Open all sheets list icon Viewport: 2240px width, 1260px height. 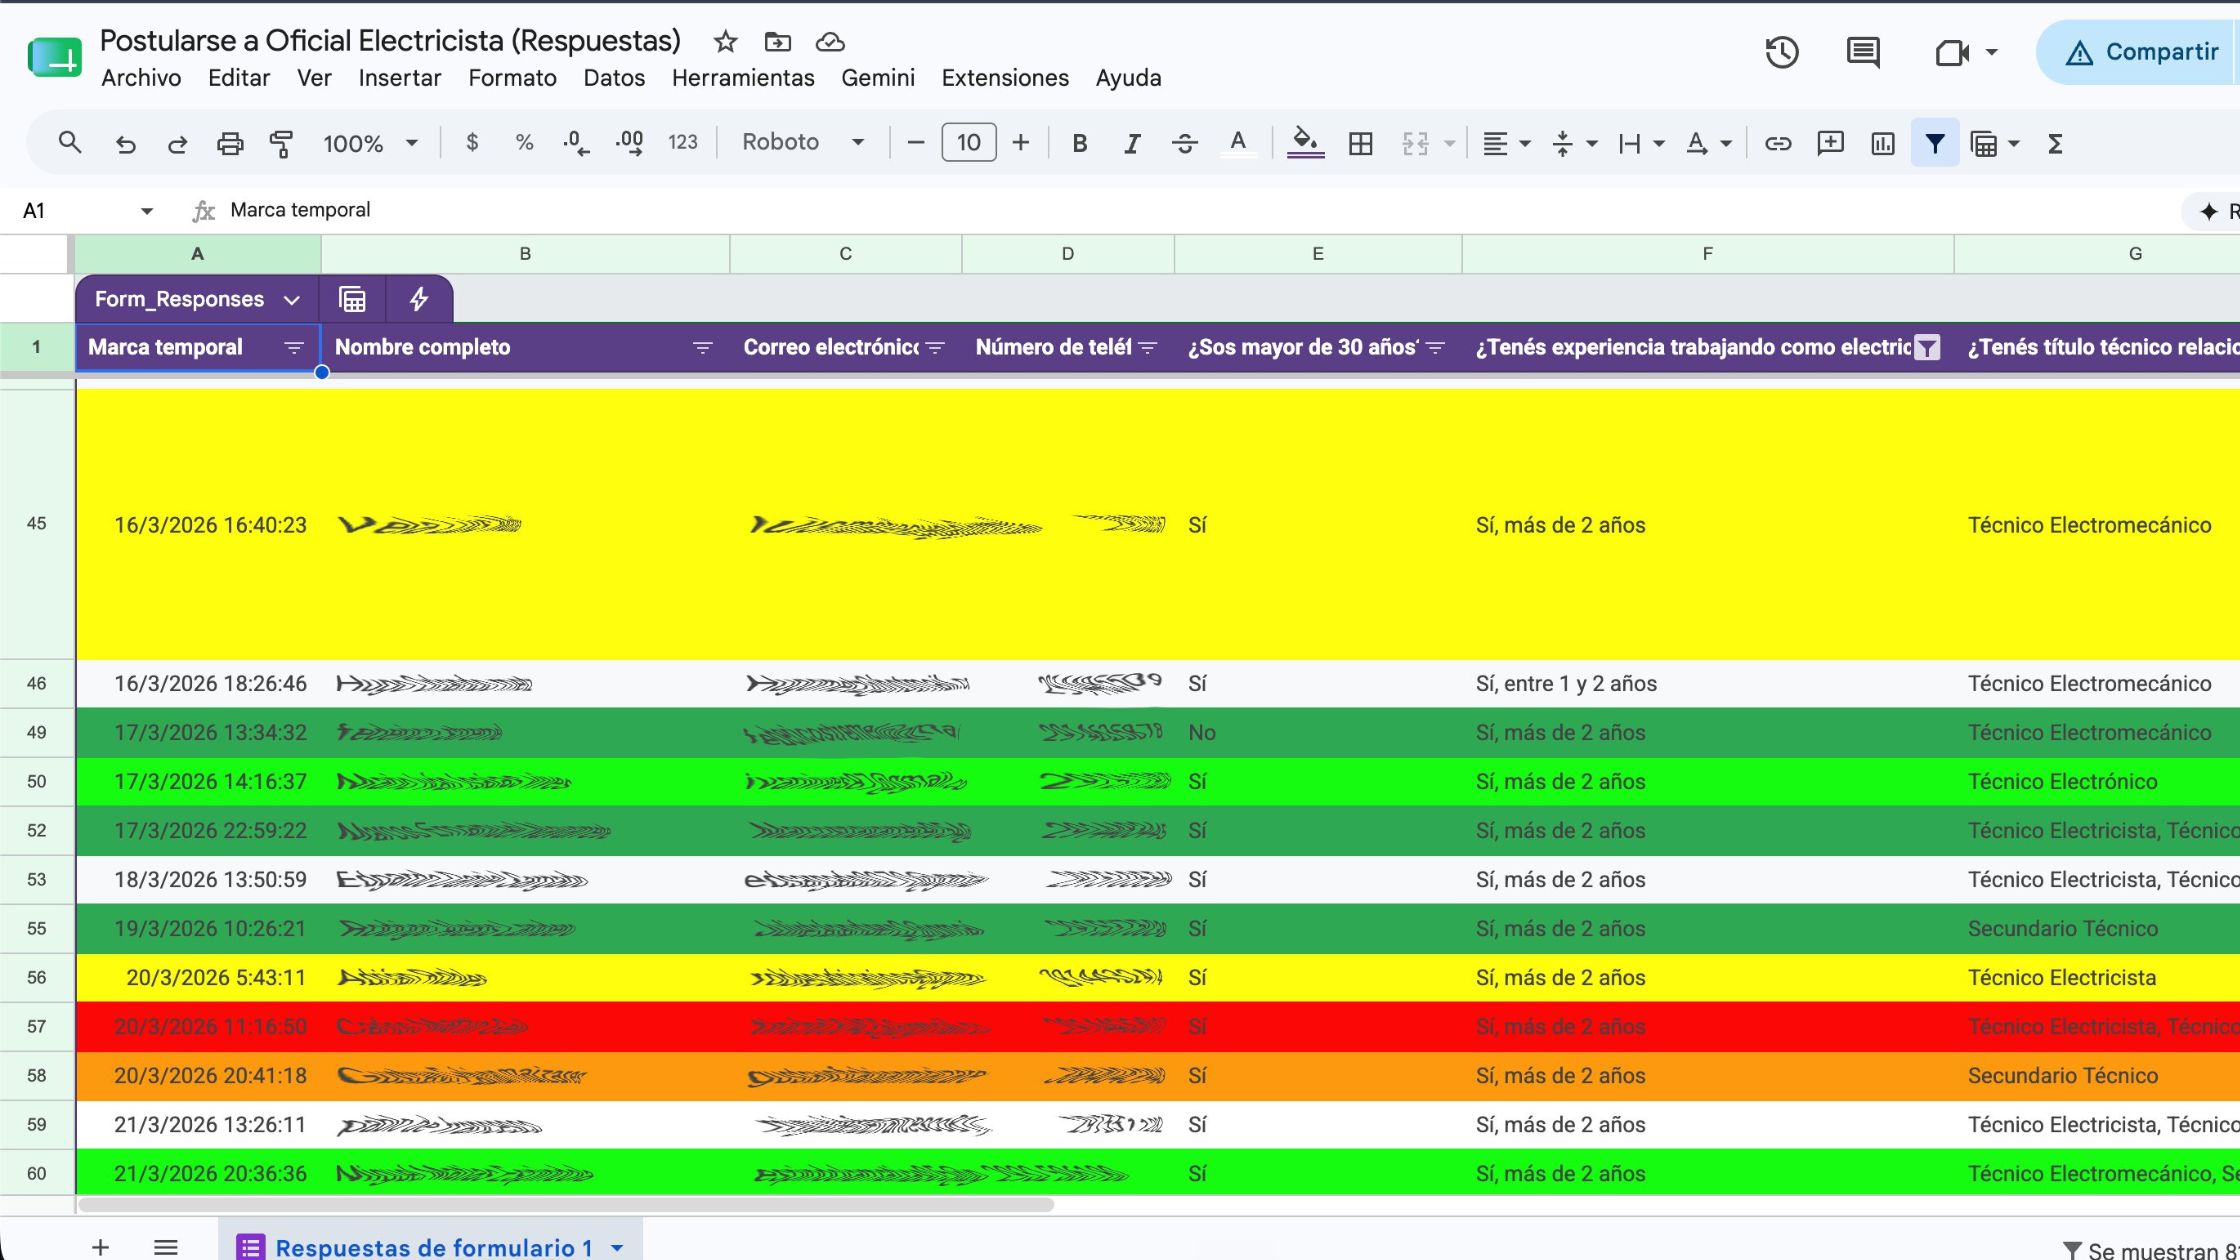[166, 1246]
